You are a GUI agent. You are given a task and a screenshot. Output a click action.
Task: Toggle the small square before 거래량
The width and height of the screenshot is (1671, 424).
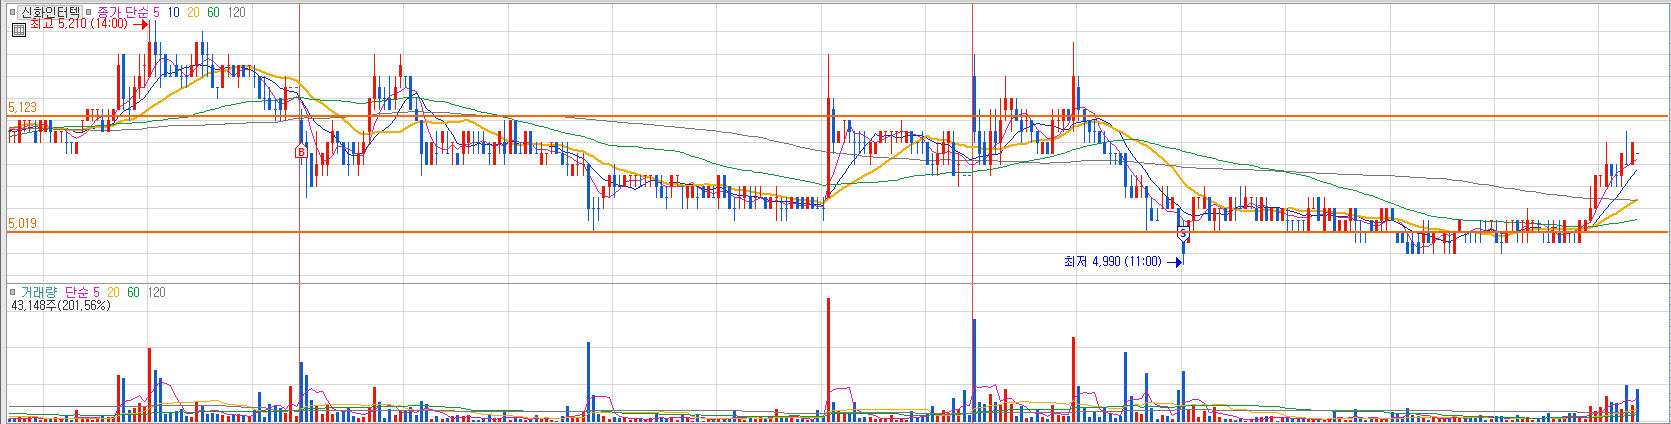12,292
